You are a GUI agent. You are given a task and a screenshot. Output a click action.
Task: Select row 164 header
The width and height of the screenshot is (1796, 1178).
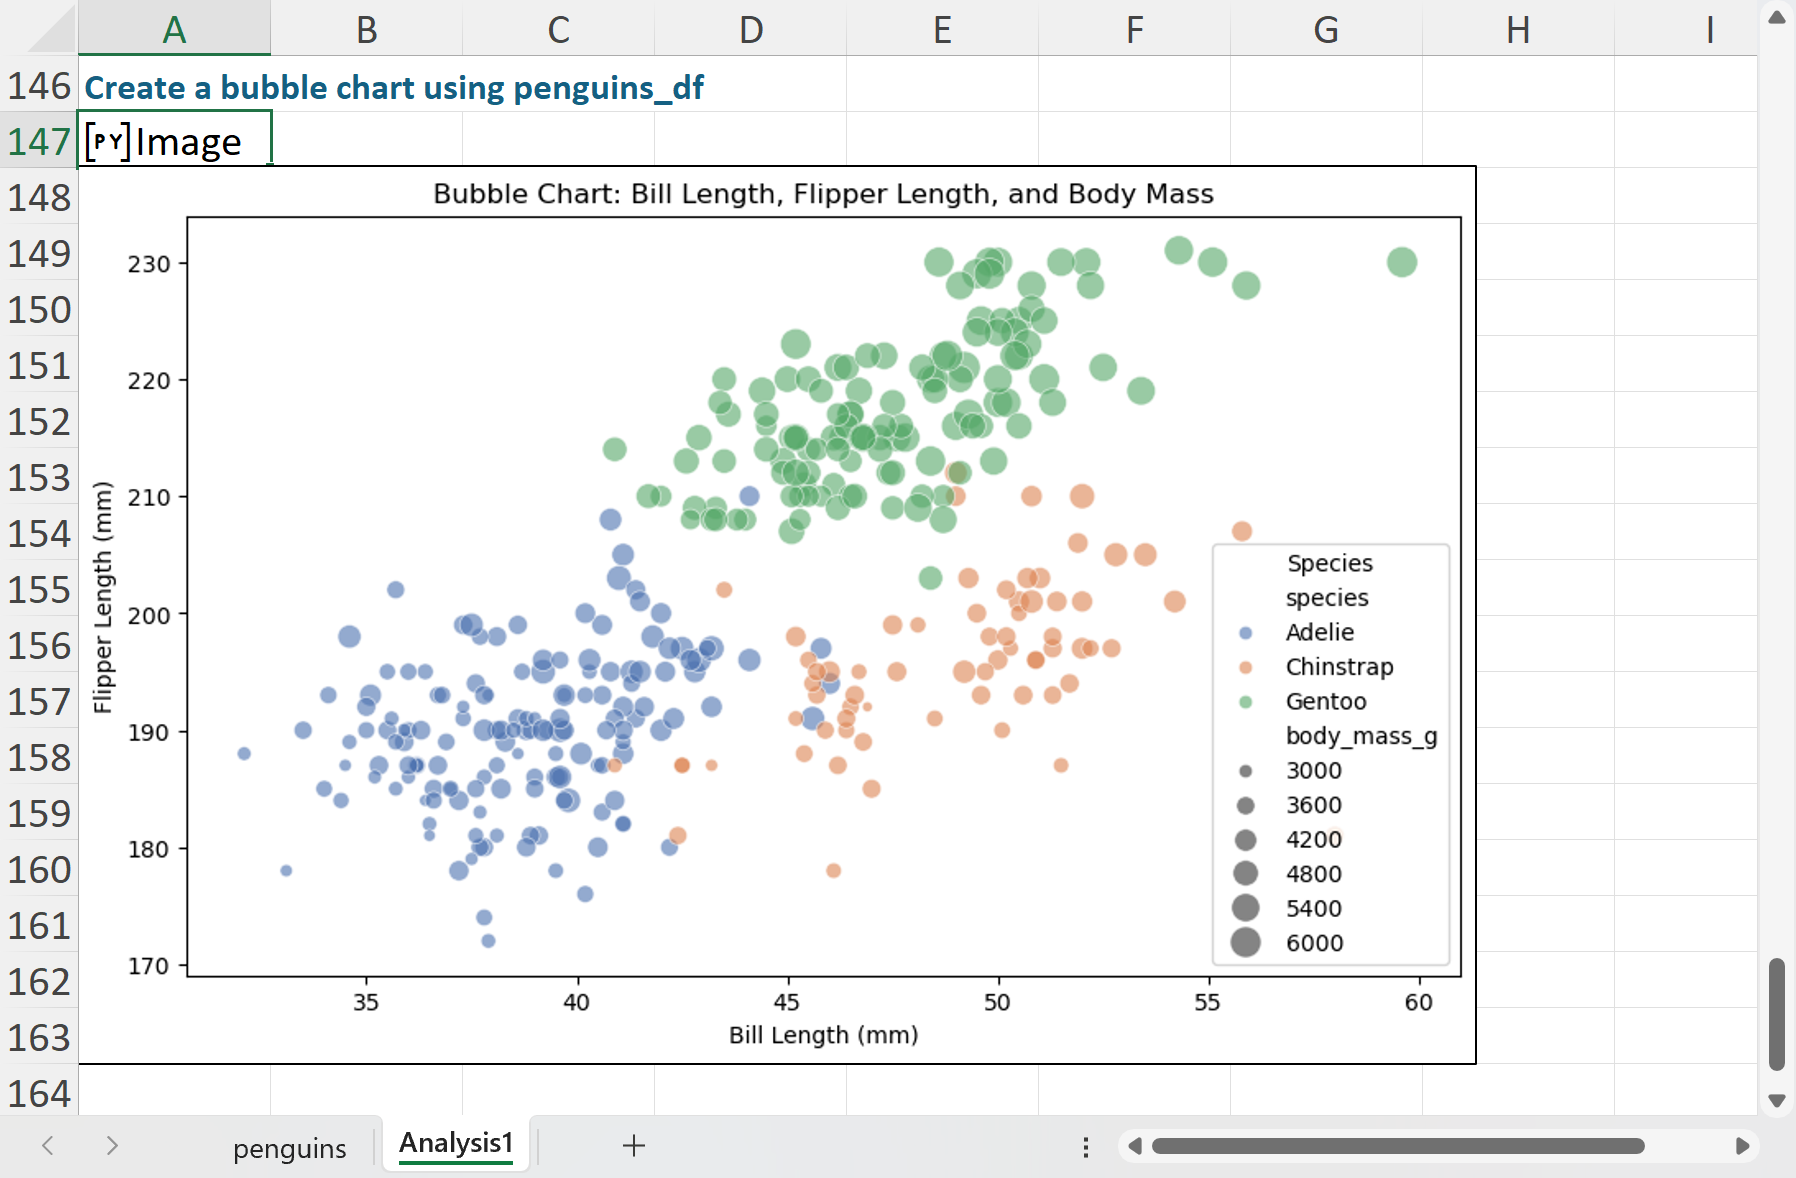click(x=39, y=1093)
